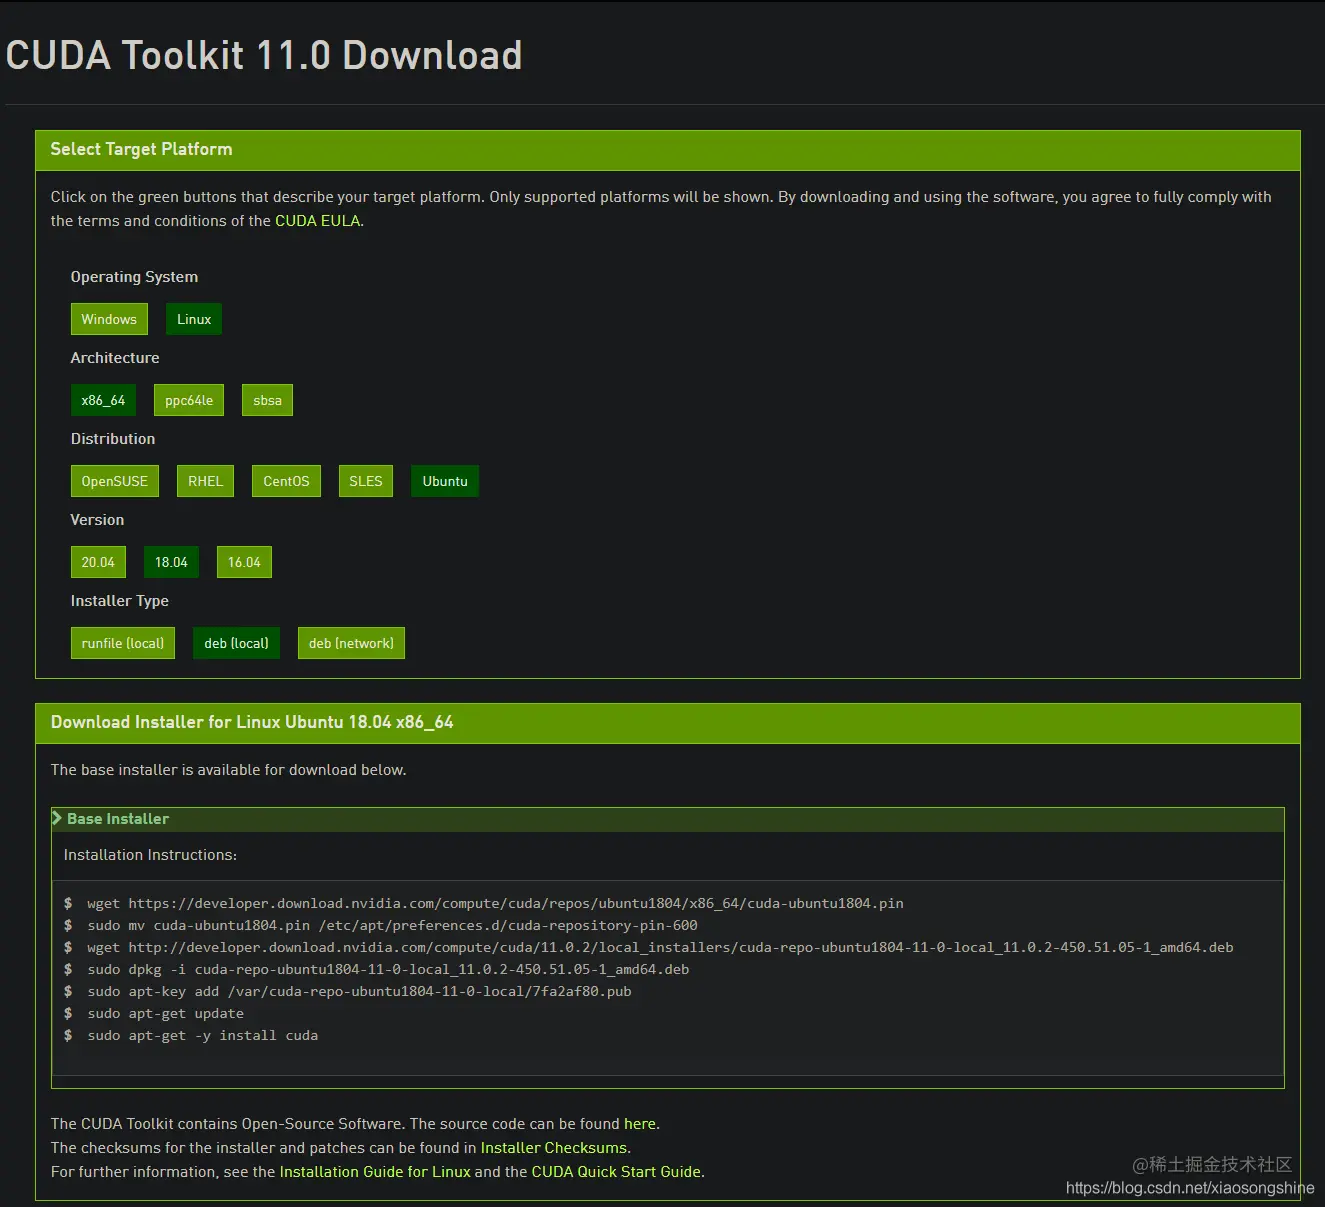Pick RHEL distribution
Screen dimensions: 1325x1207
(x=205, y=481)
